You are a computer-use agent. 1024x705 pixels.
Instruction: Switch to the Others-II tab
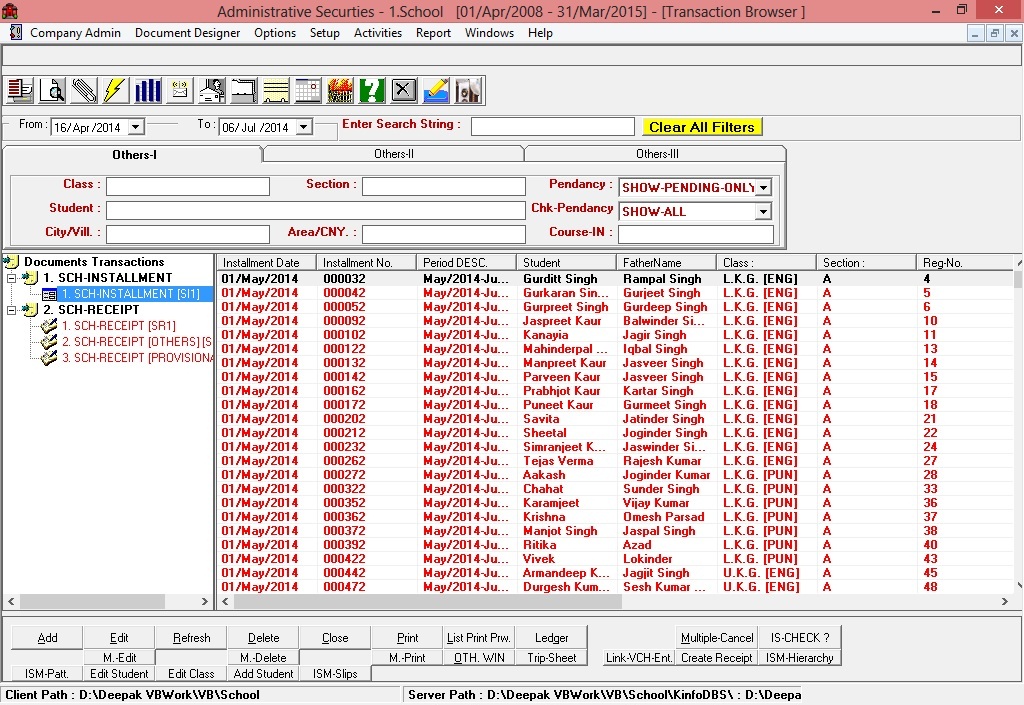pos(393,154)
